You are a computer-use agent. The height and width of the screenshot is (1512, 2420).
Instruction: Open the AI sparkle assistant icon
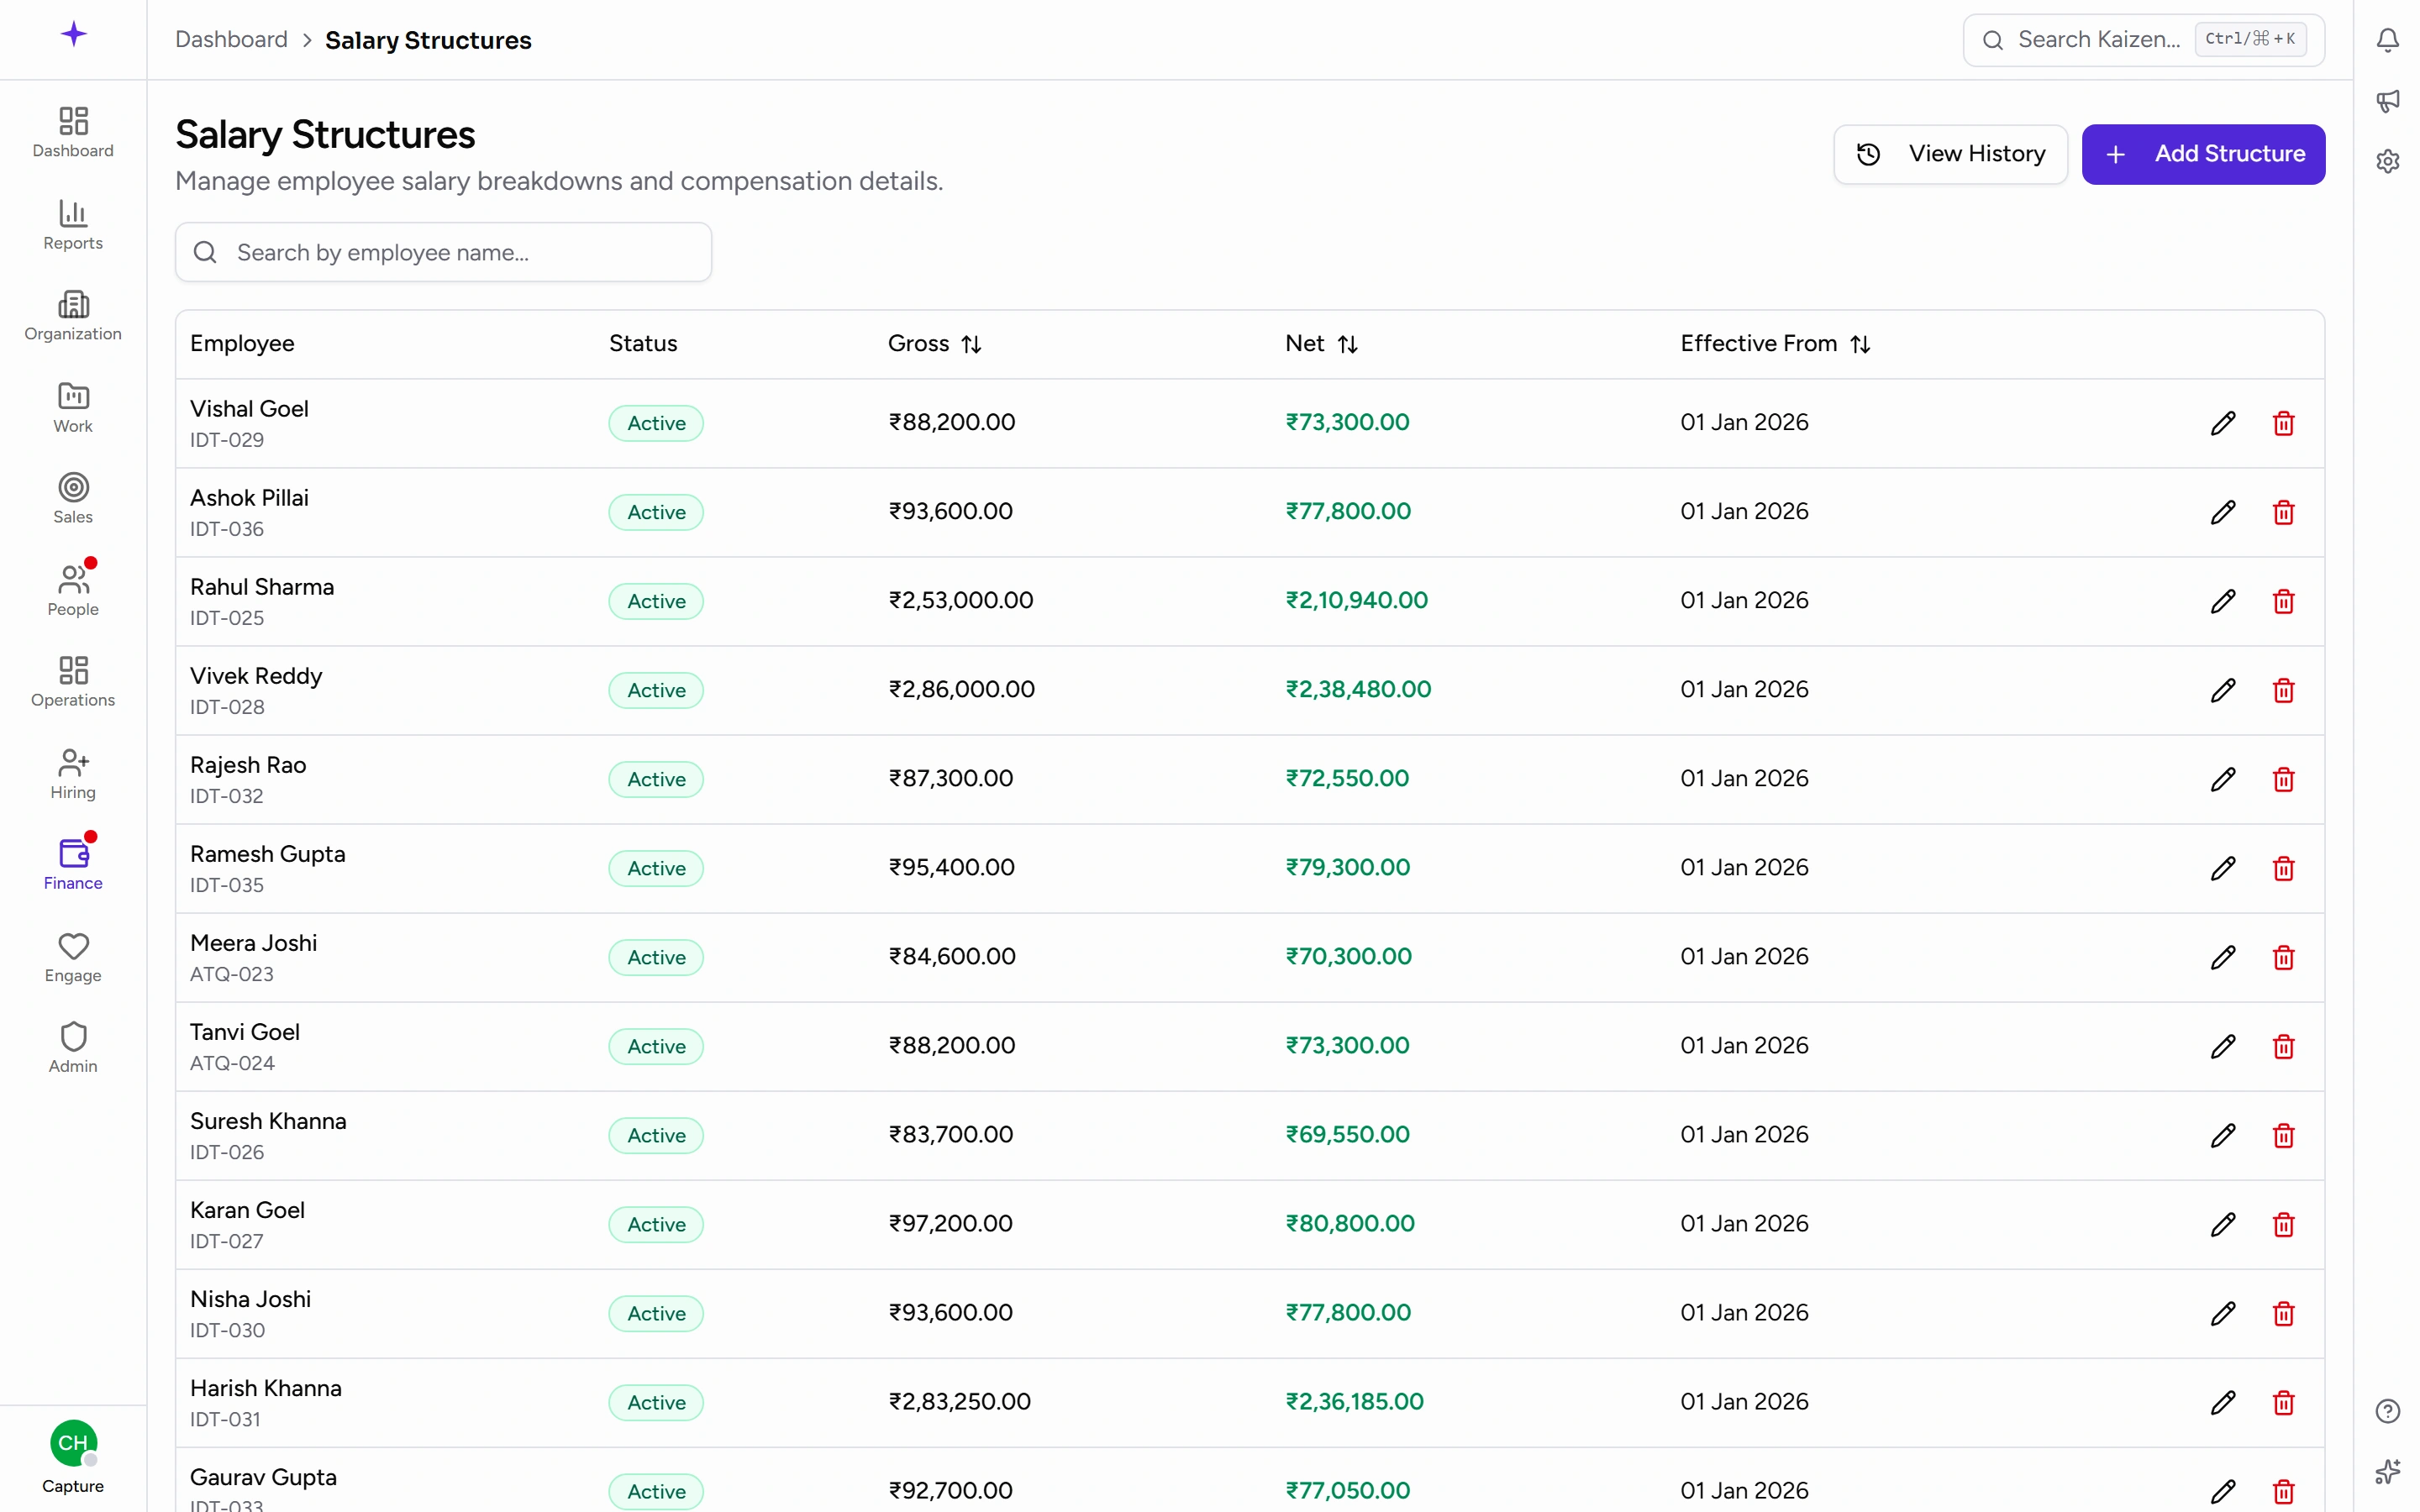[2387, 1471]
